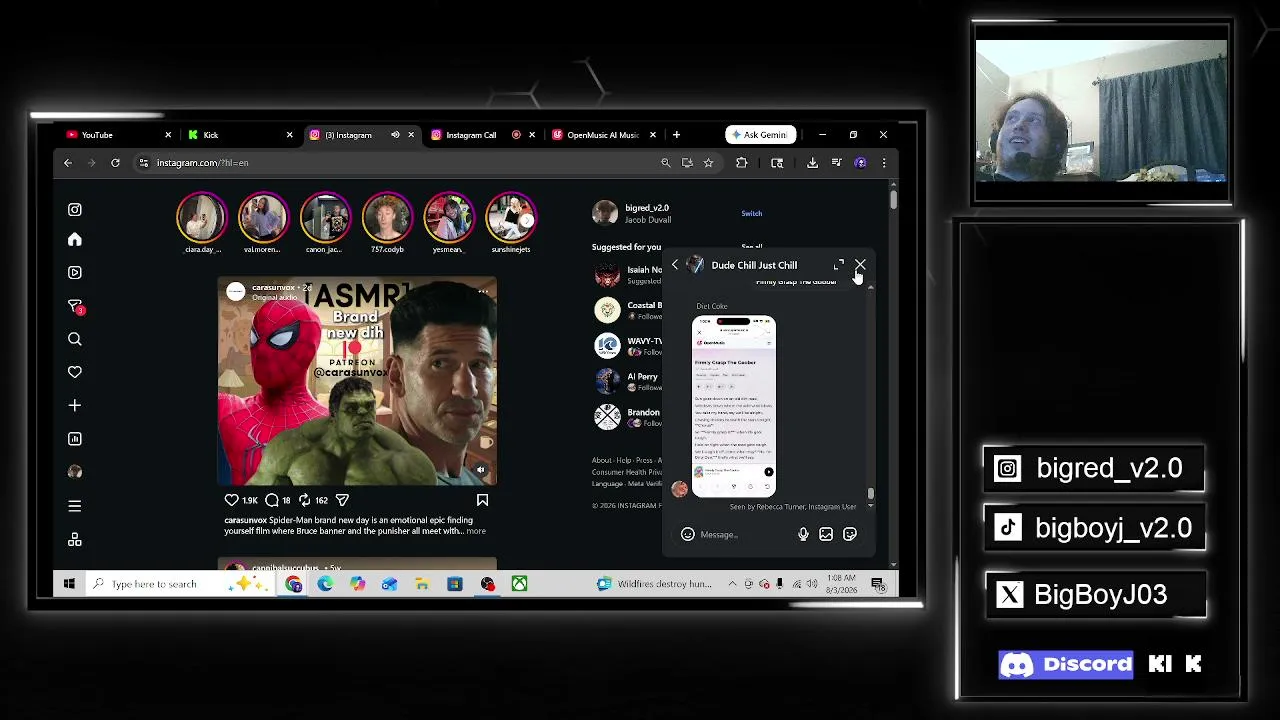Advance stories row with next arrow

coord(527,219)
